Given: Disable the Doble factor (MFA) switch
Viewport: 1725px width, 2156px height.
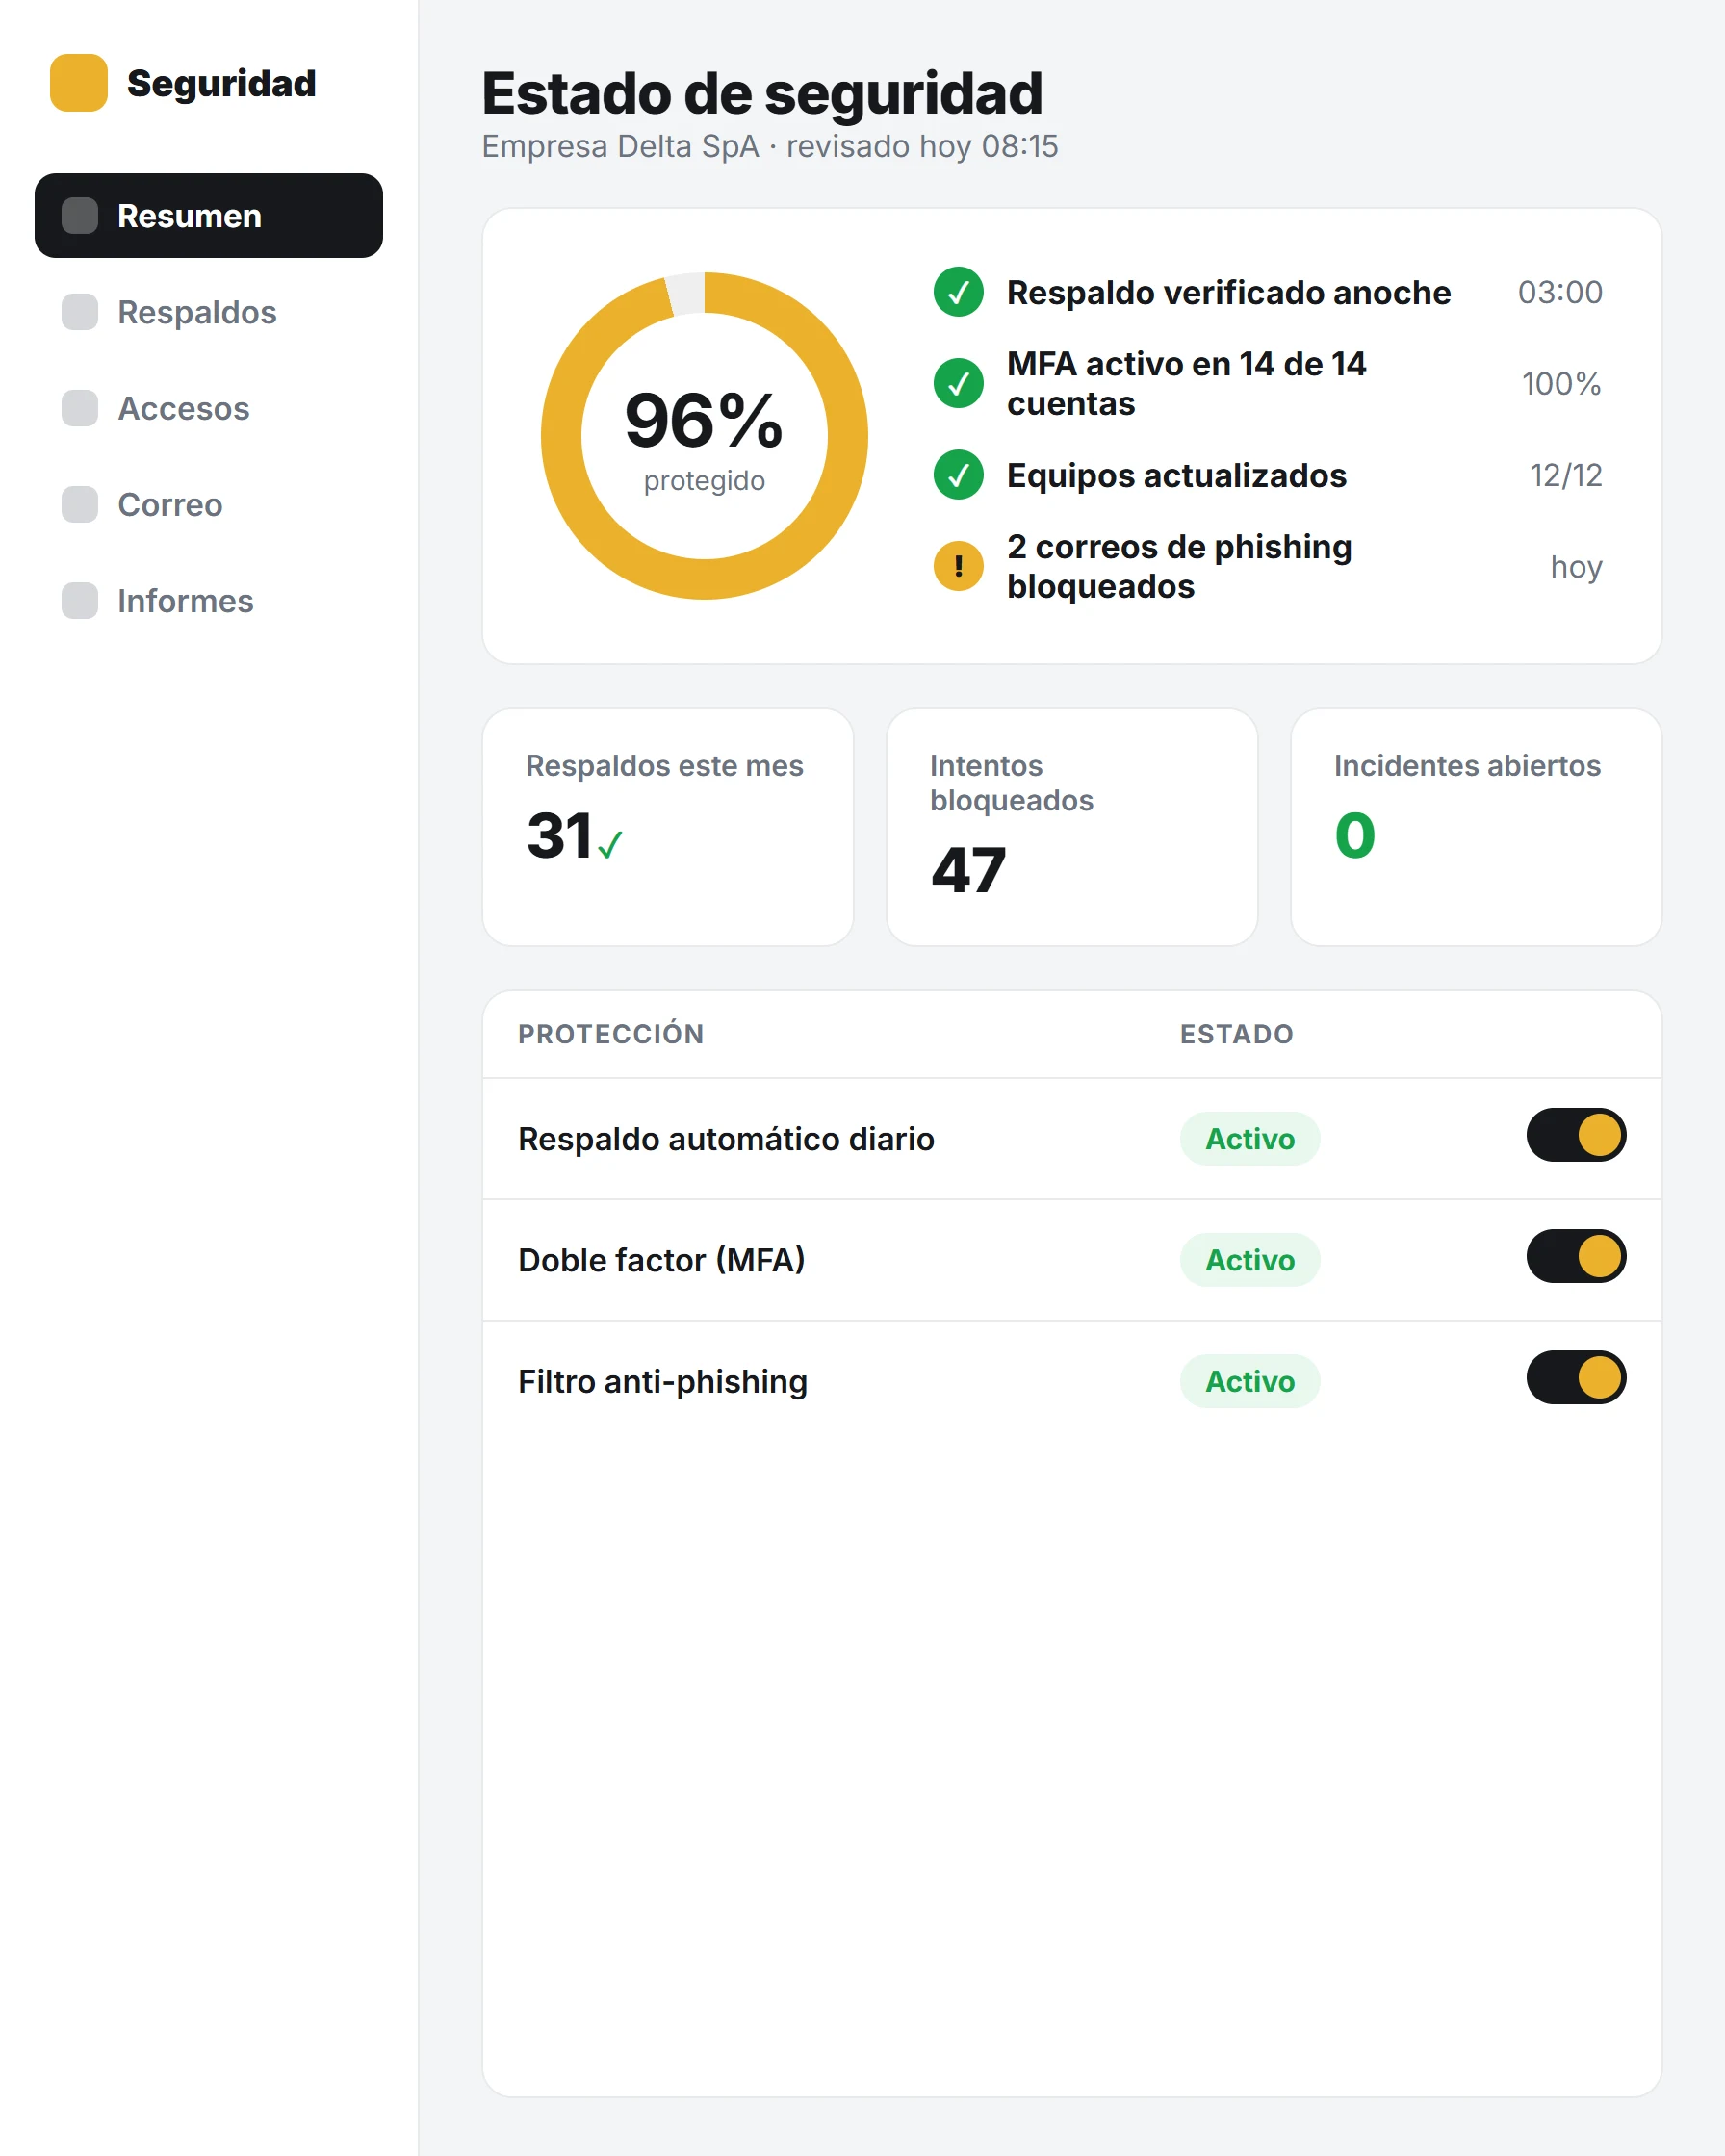Looking at the screenshot, I should click(1576, 1256).
